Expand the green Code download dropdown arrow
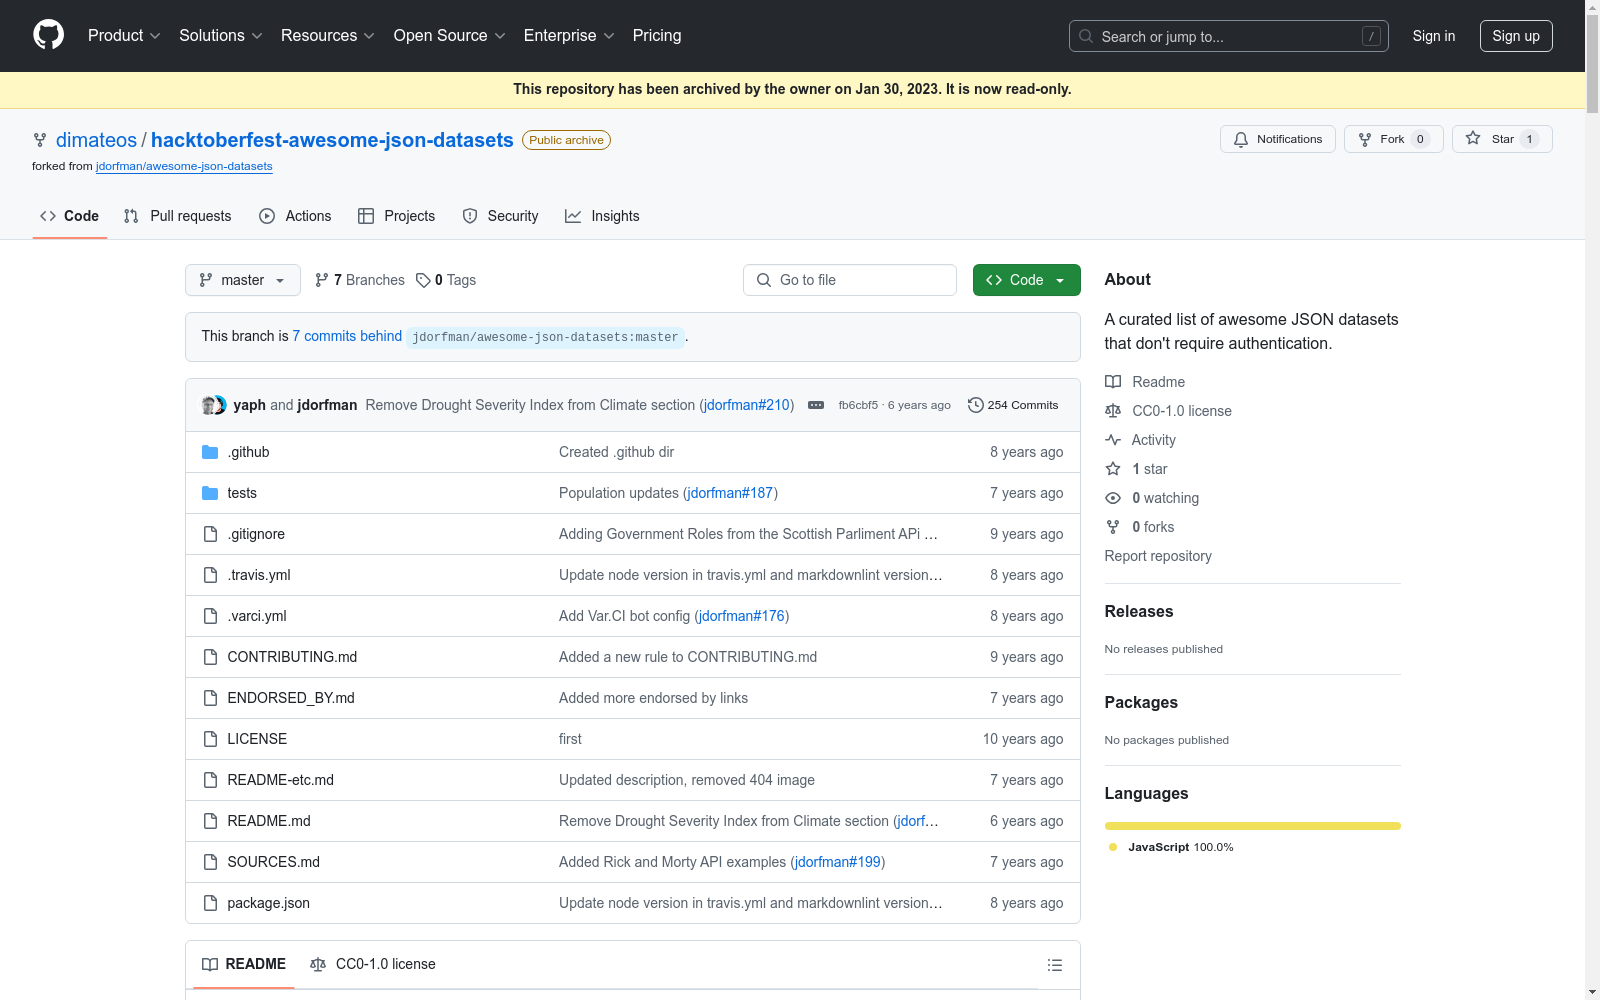1600x1000 pixels. 1060,280
